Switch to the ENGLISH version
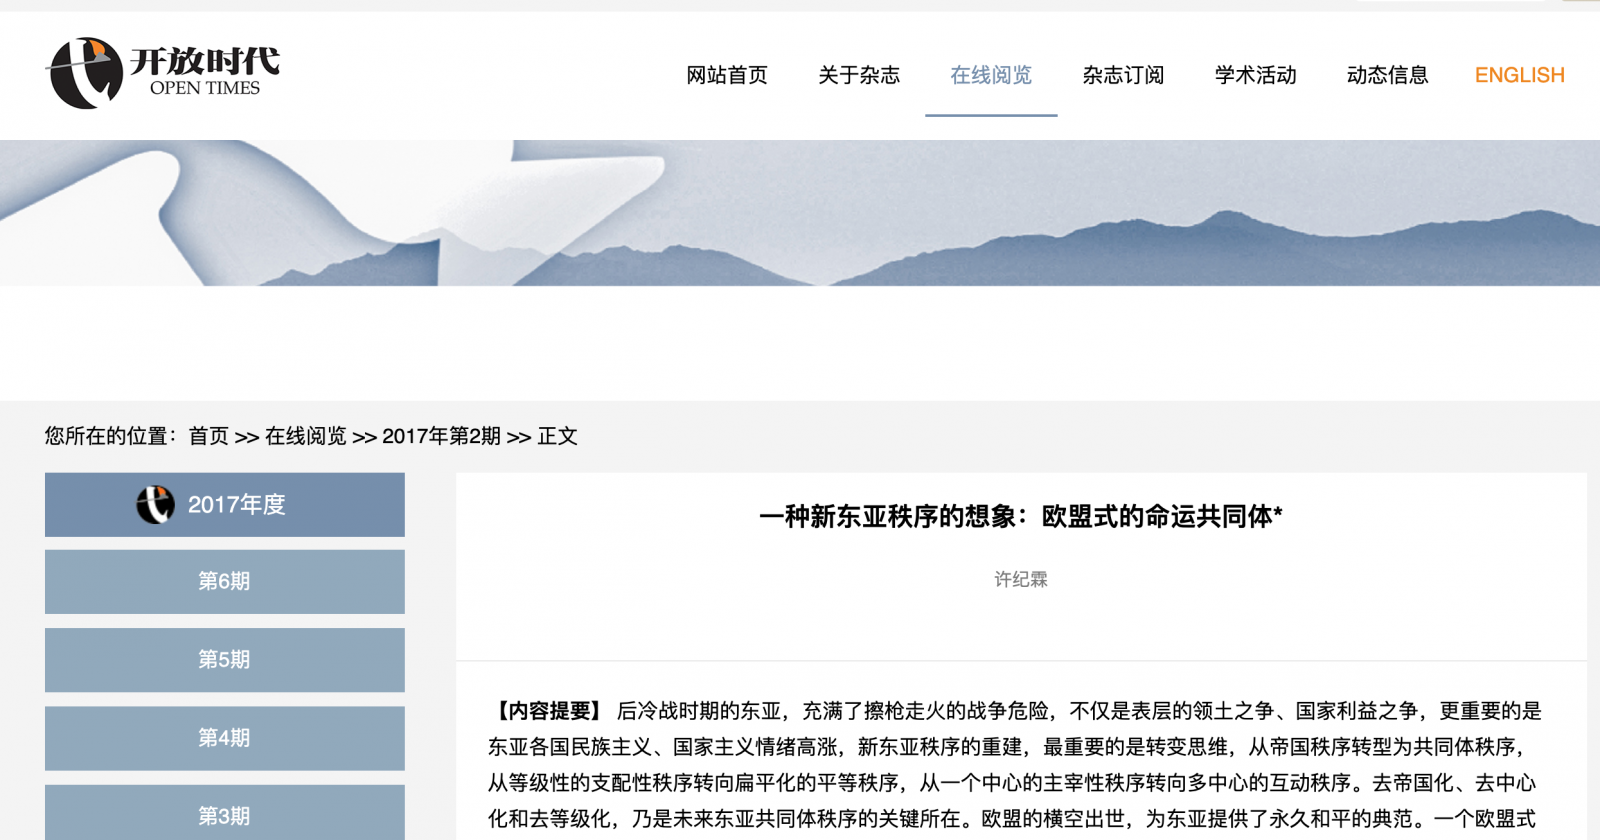1600x840 pixels. [1519, 75]
